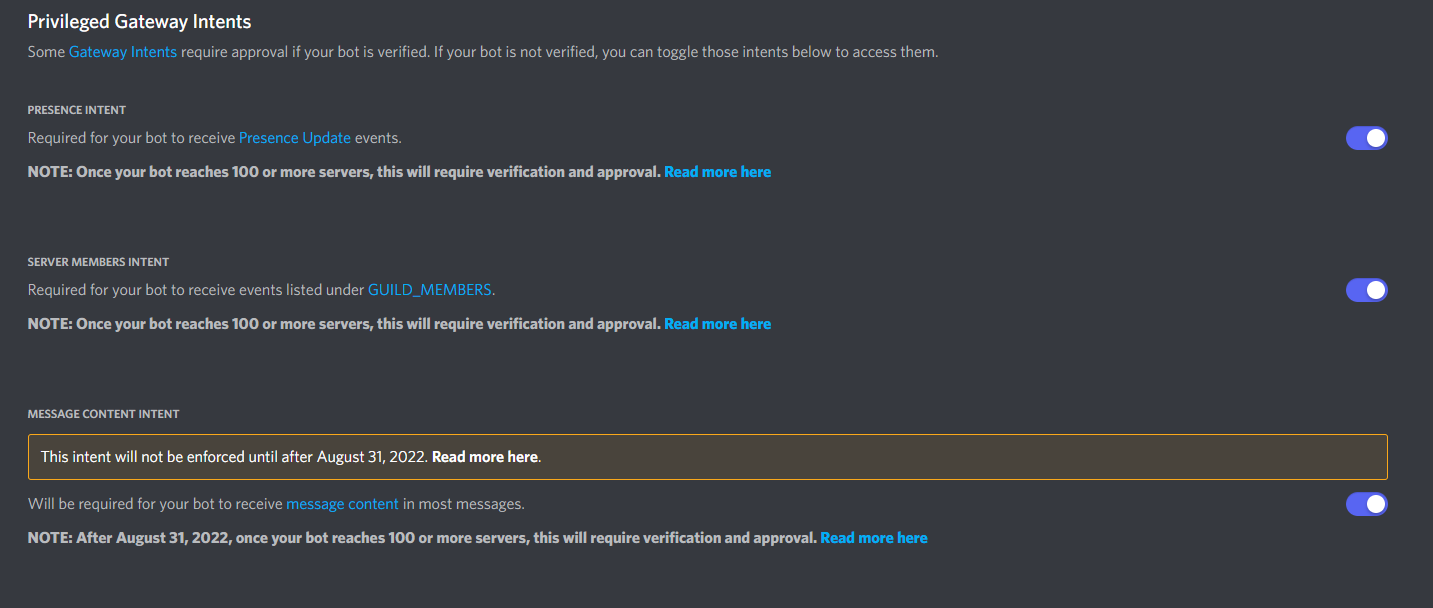Click the SERVER MEMBERS INTENT section label
The width and height of the screenshot is (1433, 608).
99,262
